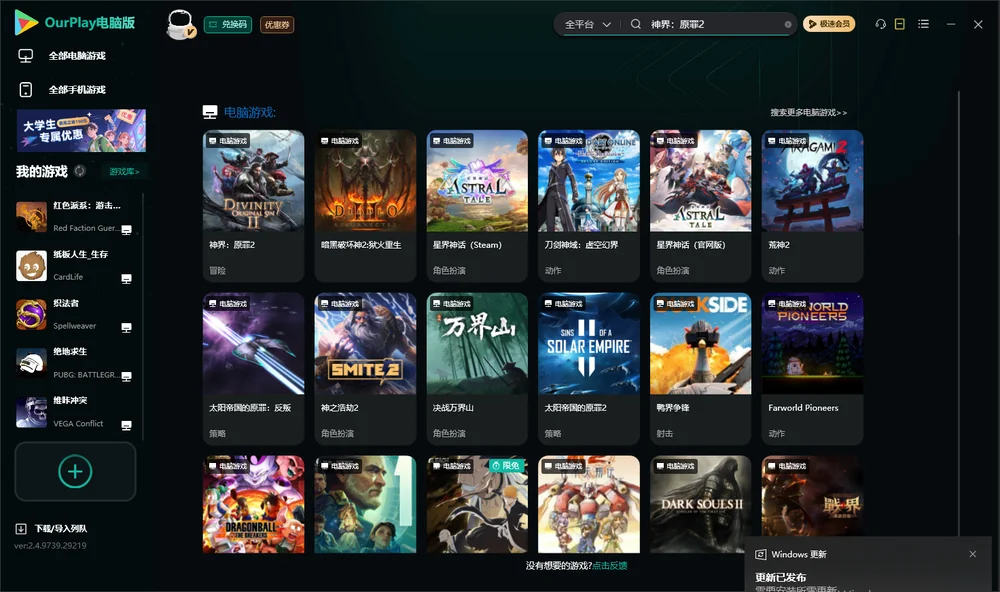Open 织法者 Spellweaver in my games
The width and height of the screenshot is (1000, 592).
pyautogui.click(x=75, y=314)
